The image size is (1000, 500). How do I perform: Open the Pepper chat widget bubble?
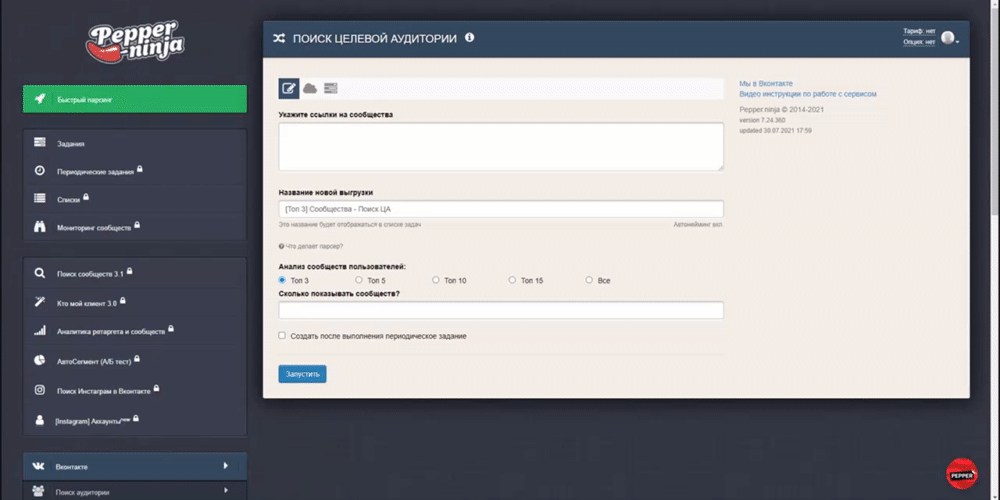pos(961,474)
